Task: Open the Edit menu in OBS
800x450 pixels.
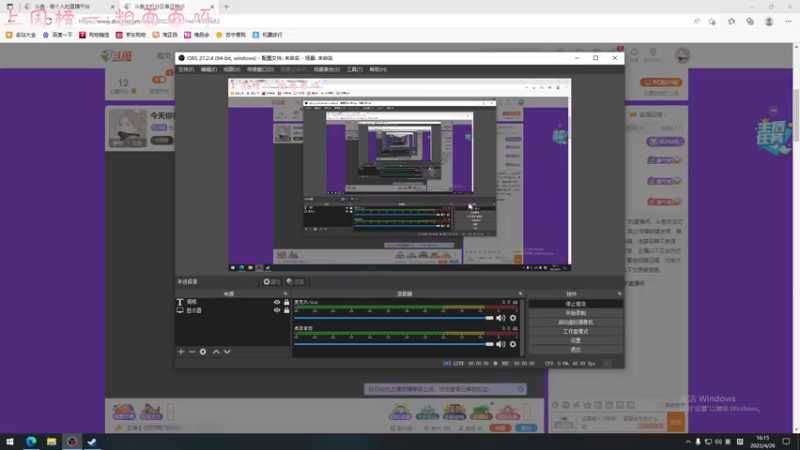Action: click(x=208, y=69)
